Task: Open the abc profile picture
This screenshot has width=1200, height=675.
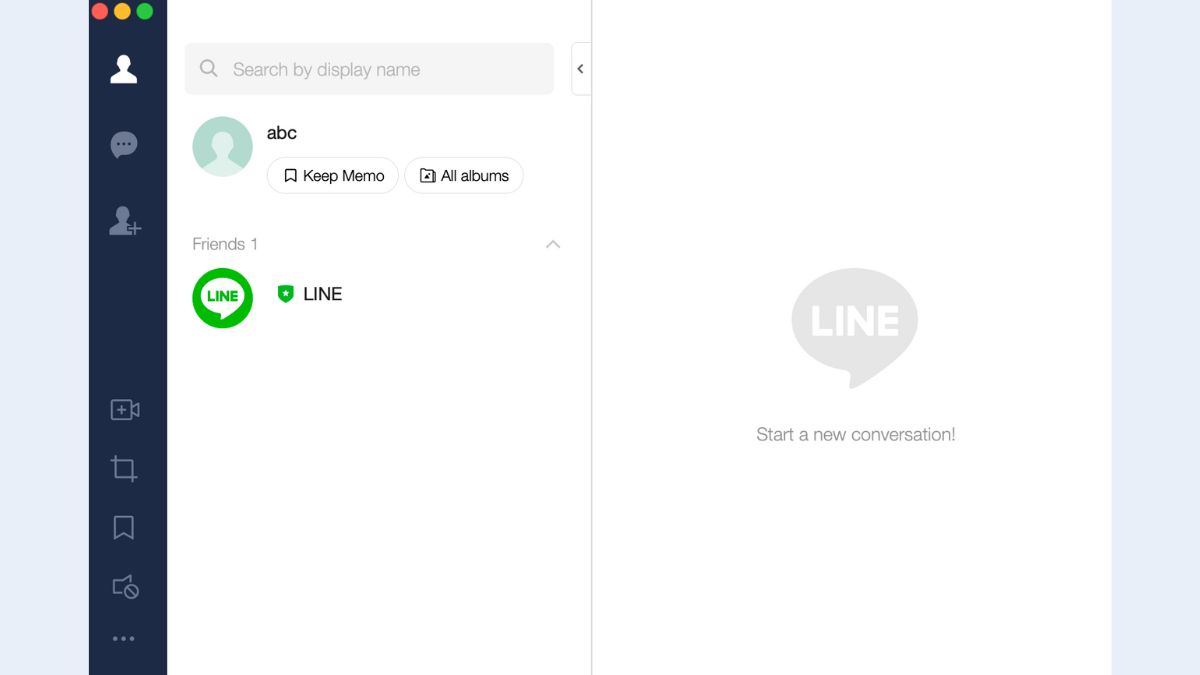Action: tap(222, 147)
